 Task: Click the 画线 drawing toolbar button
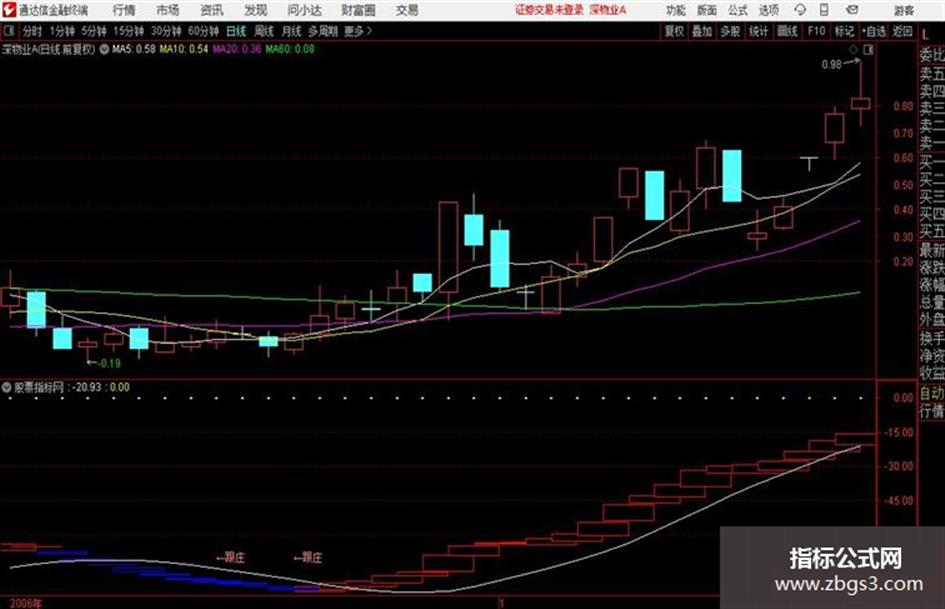787,31
